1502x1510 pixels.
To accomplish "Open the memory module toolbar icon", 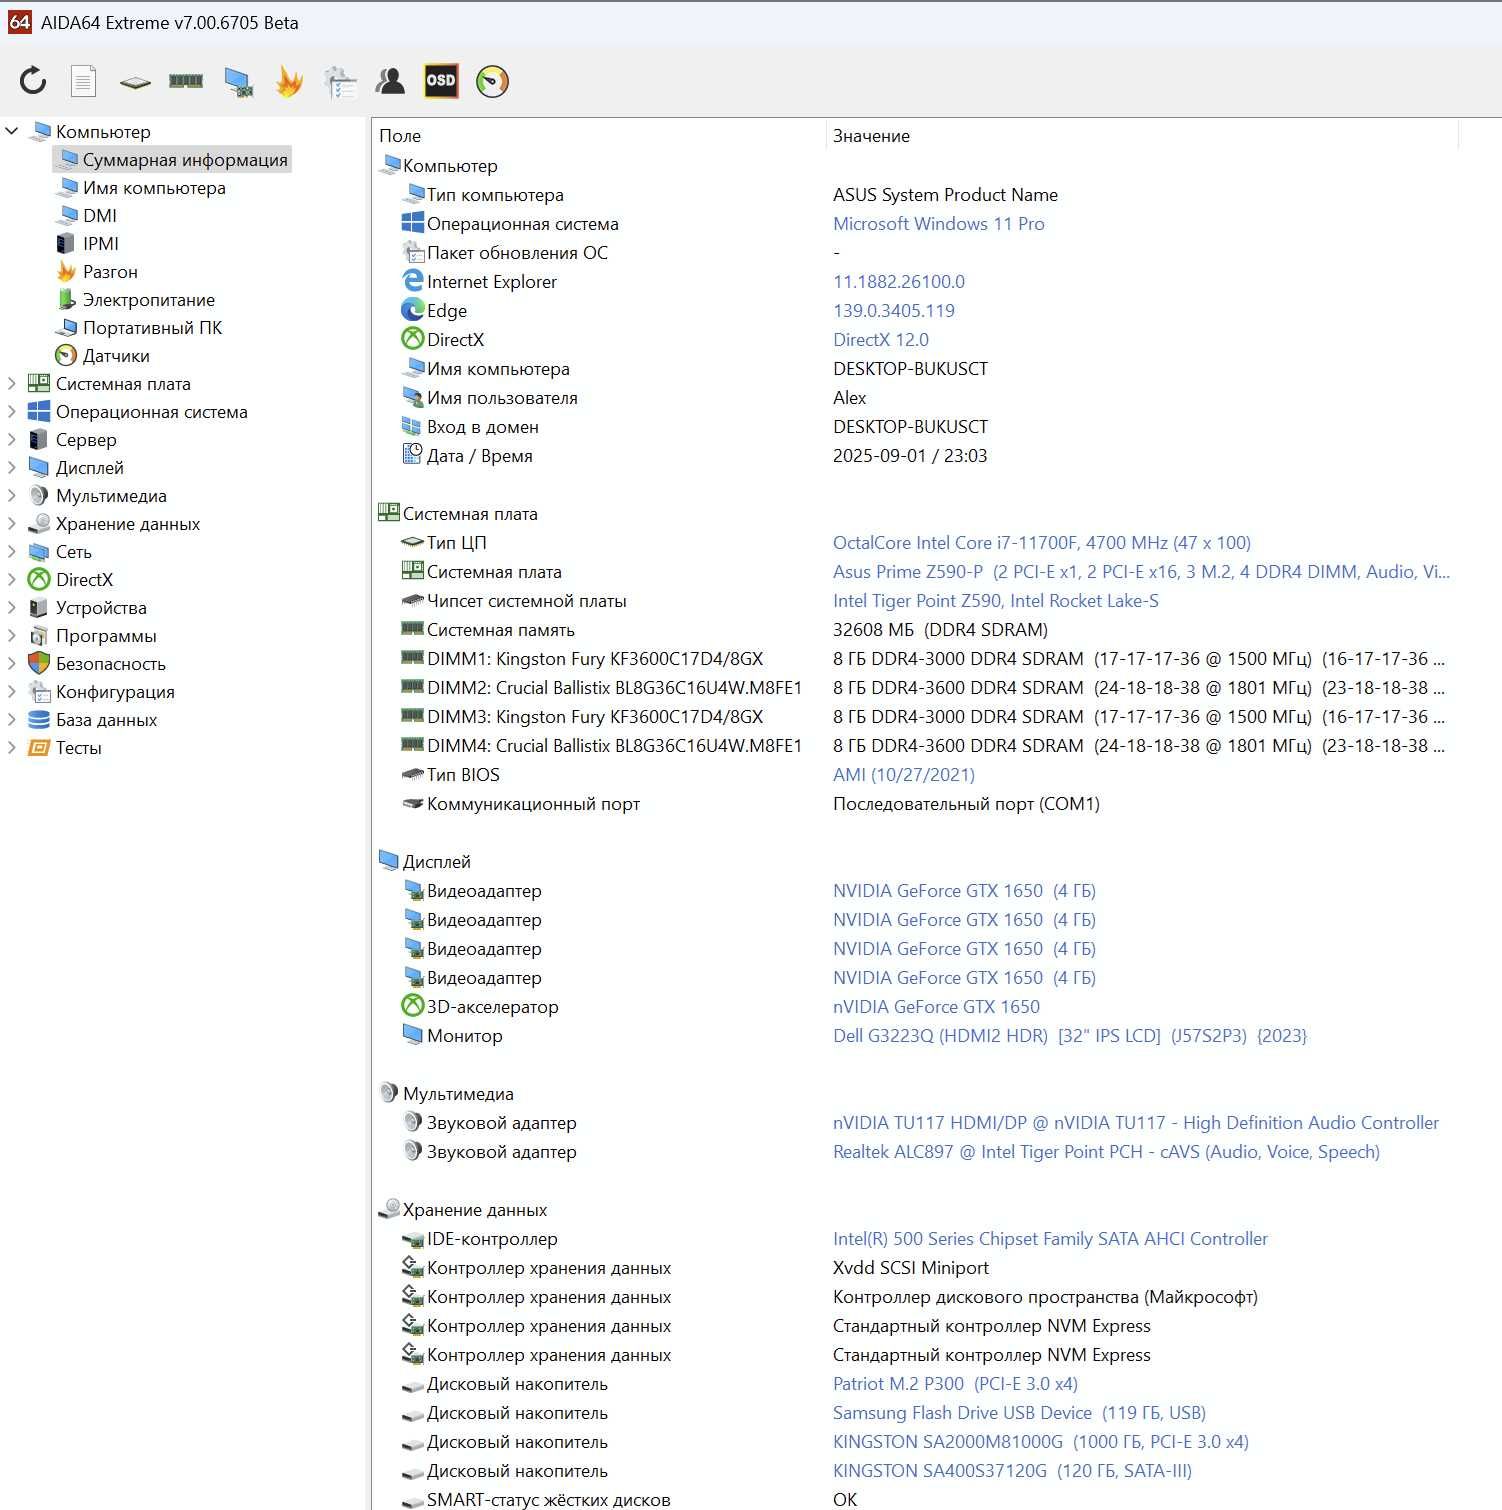I will pyautogui.click(x=186, y=81).
